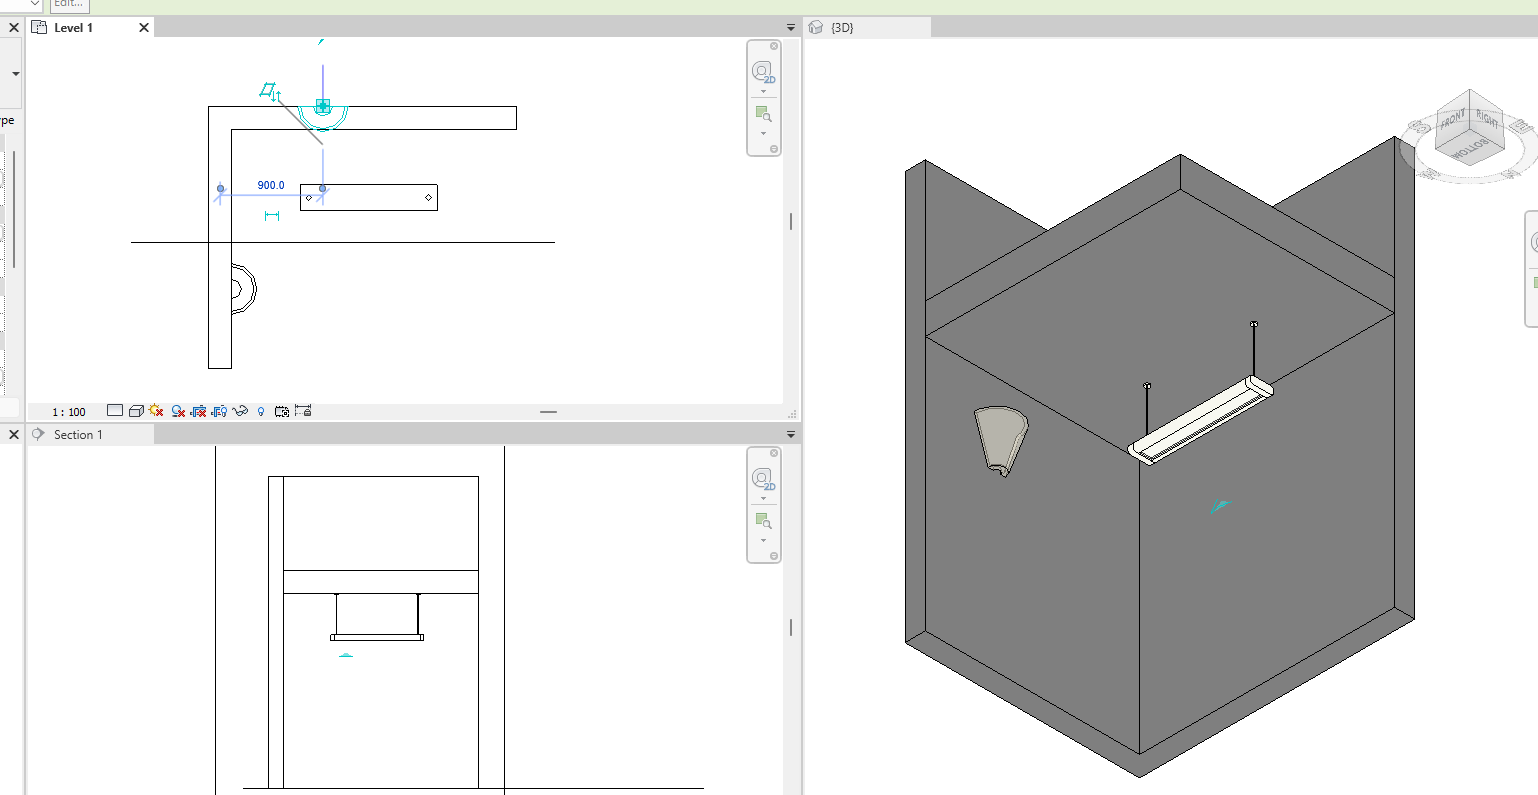Toggle Sun Path on in view control bar
Image resolution: width=1538 pixels, height=795 pixels.
(x=155, y=411)
